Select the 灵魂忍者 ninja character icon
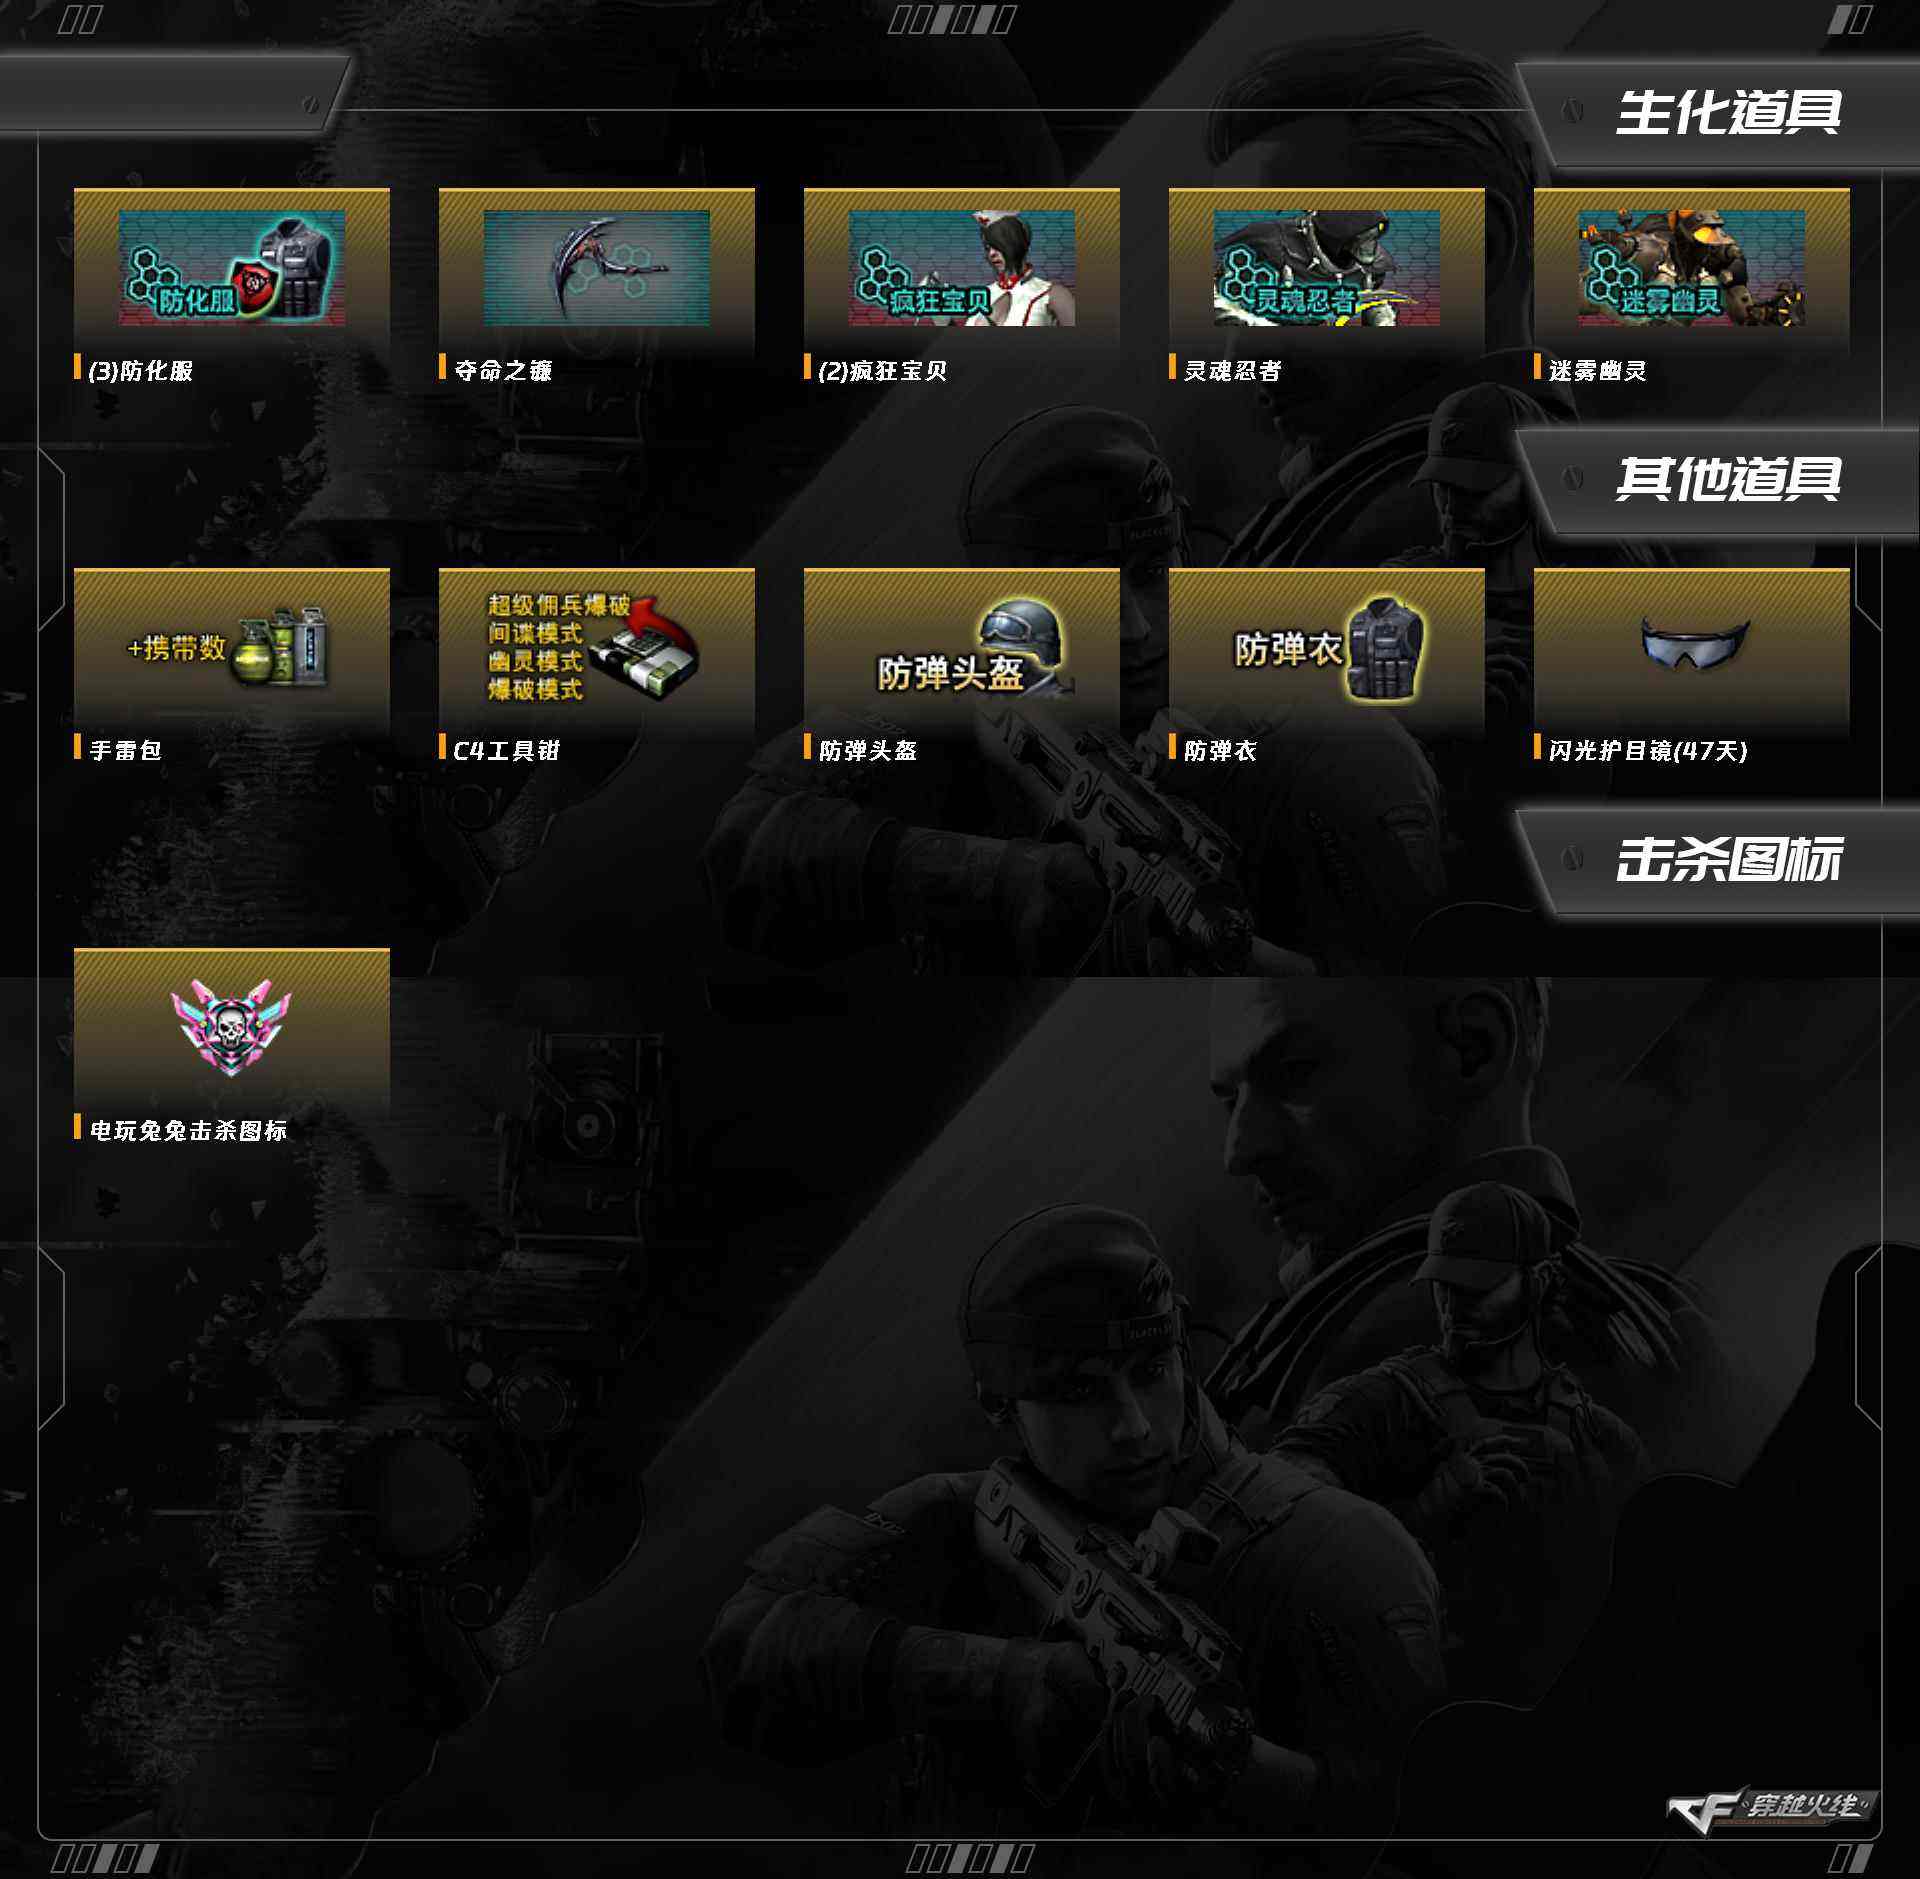1920x1879 pixels. click(1327, 268)
